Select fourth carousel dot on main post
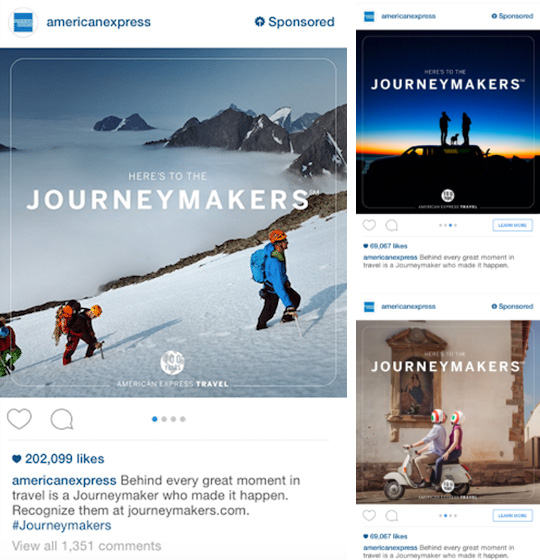 click(x=182, y=419)
